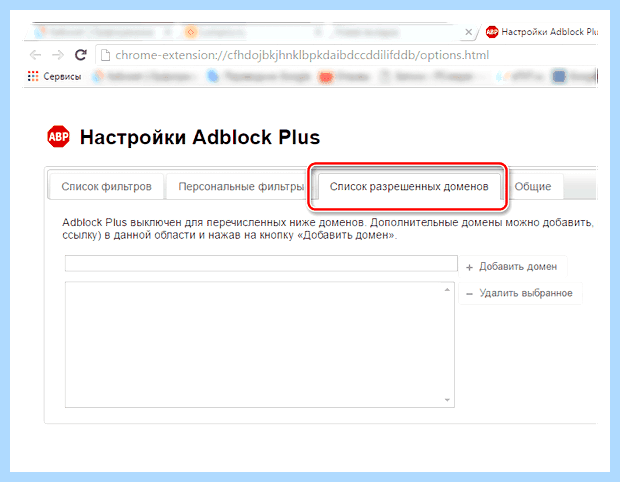Image resolution: width=620 pixels, height=482 pixels.
Task: Open the Общие tab
Action: coord(533,186)
